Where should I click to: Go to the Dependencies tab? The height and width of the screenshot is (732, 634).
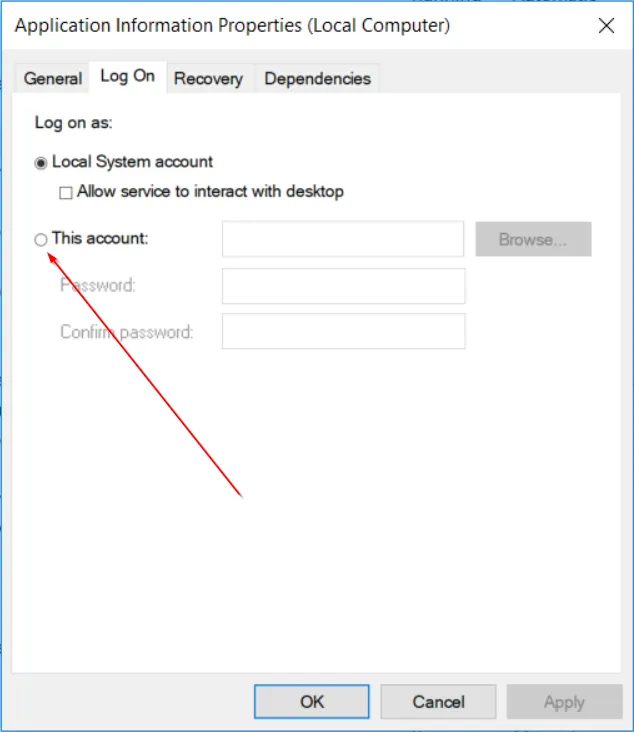coord(317,78)
